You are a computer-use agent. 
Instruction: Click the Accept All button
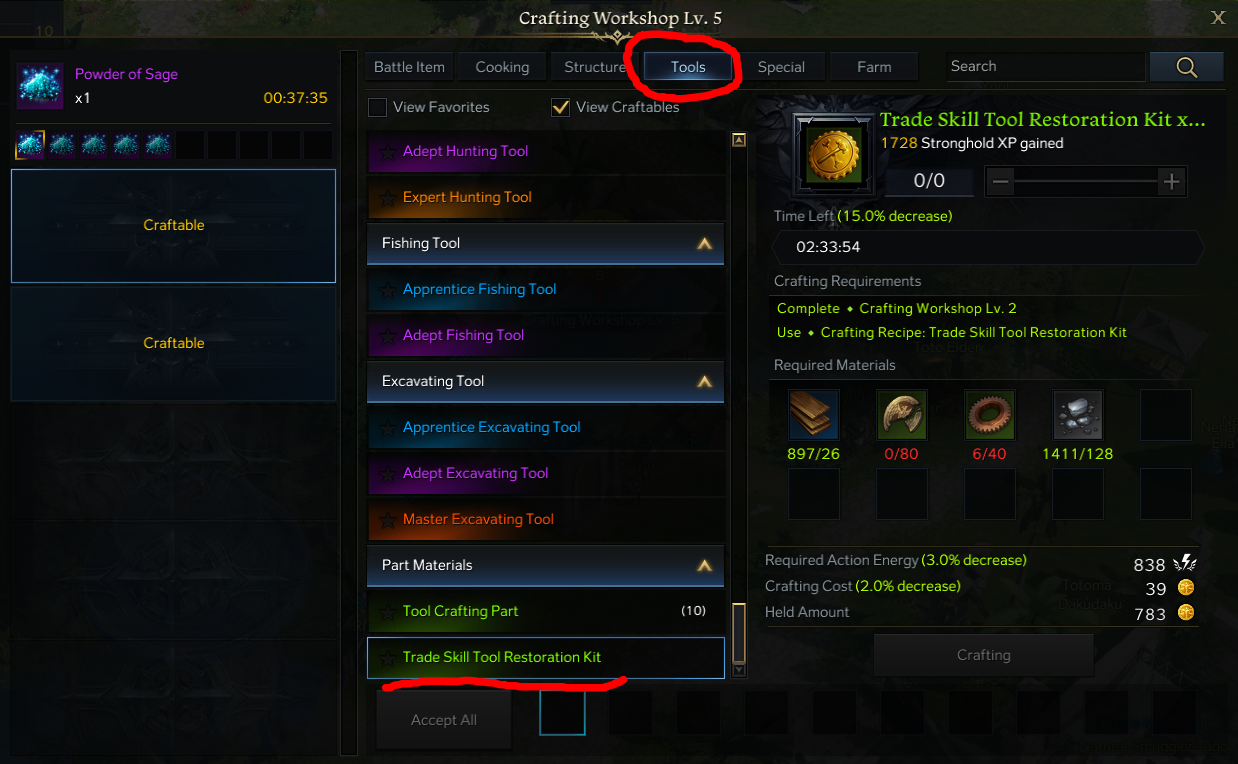pos(444,720)
